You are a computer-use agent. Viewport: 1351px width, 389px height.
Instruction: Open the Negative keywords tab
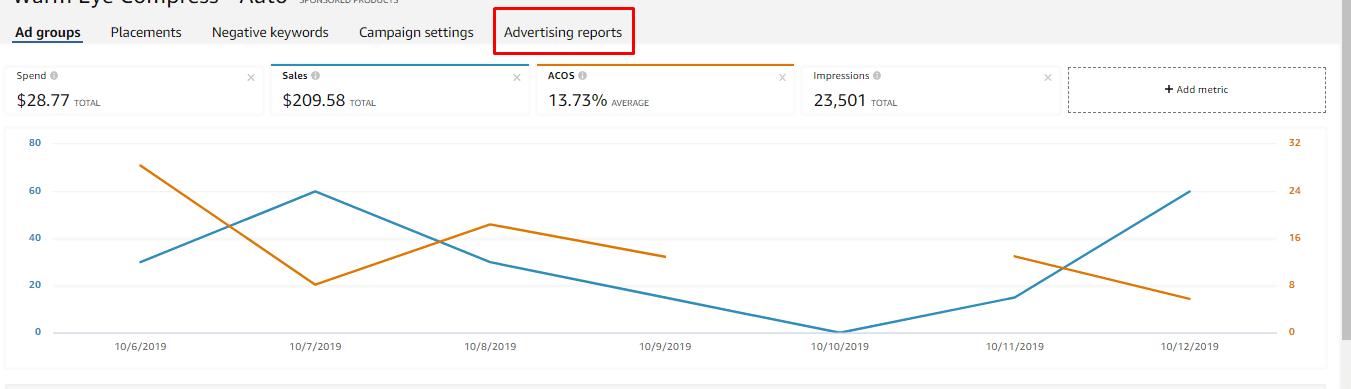[x=270, y=32]
